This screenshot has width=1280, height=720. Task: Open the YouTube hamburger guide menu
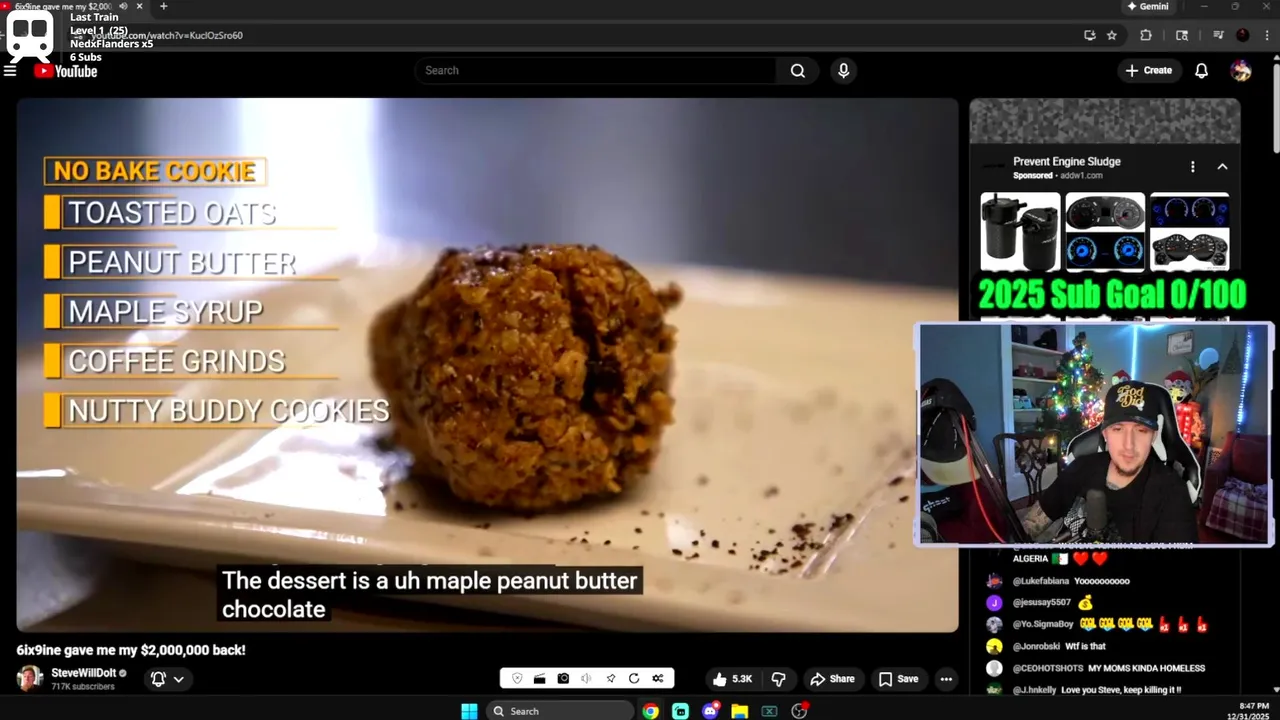10,71
